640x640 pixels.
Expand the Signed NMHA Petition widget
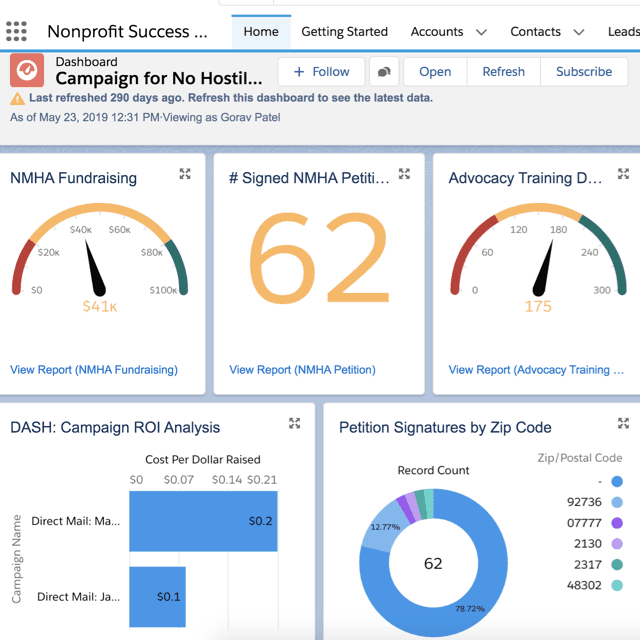tap(404, 174)
